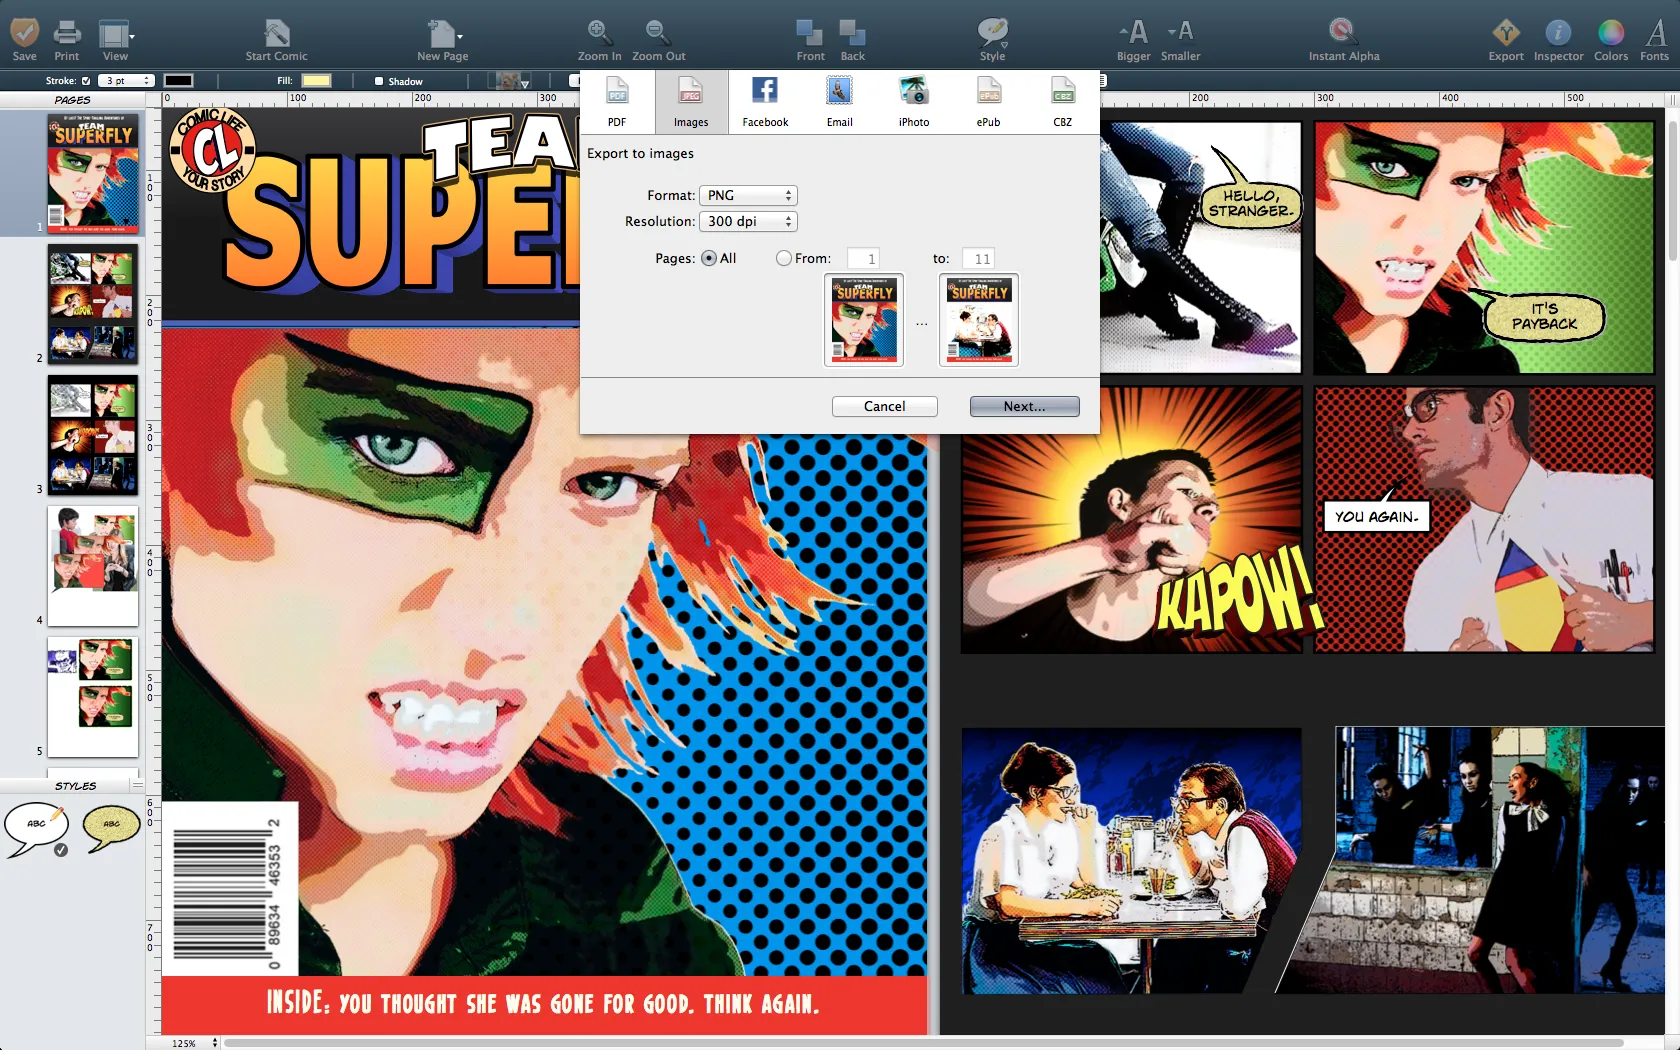Image resolution: width=1680 pixels, height=1050 pixels.
Task: Open the 125% zoom level selector
Action: pos(194,1043)
